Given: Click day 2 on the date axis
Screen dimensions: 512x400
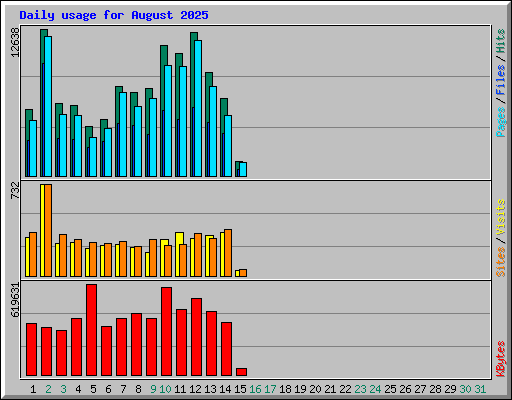Looking at the screenshot, I should click(48, 389).
